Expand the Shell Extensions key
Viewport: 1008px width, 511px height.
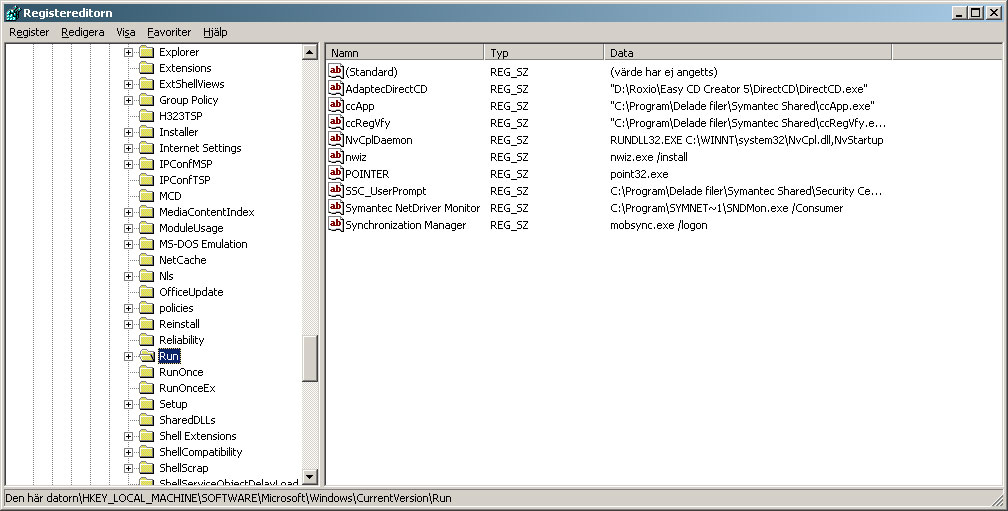pyautogui.click(x=129, y=436)
